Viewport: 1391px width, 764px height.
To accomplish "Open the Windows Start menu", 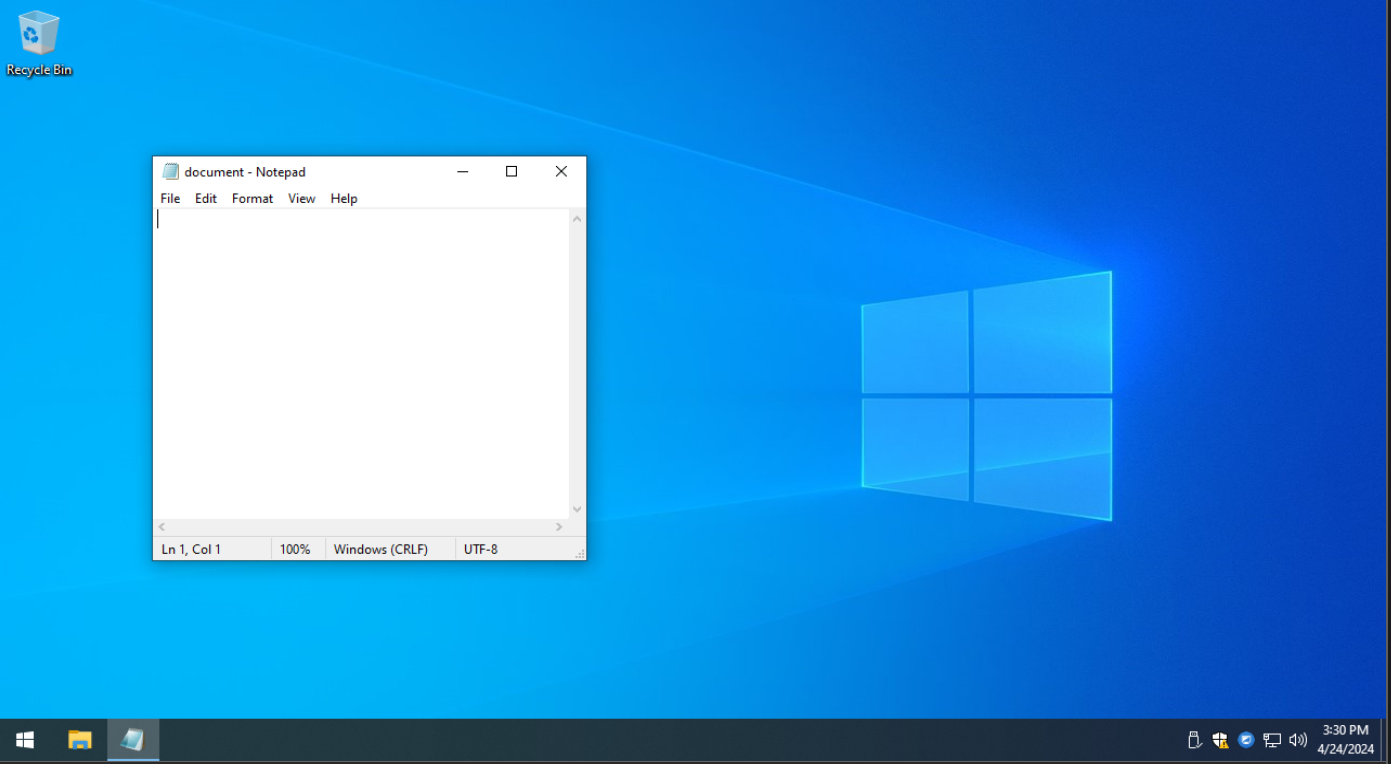I will 25,740.
